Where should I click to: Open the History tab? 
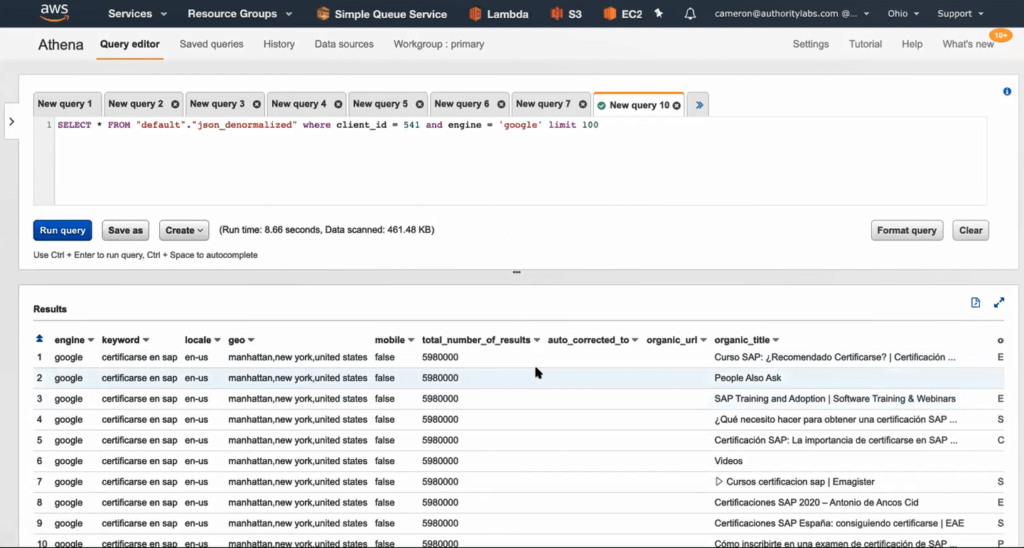tap(279, 44)
